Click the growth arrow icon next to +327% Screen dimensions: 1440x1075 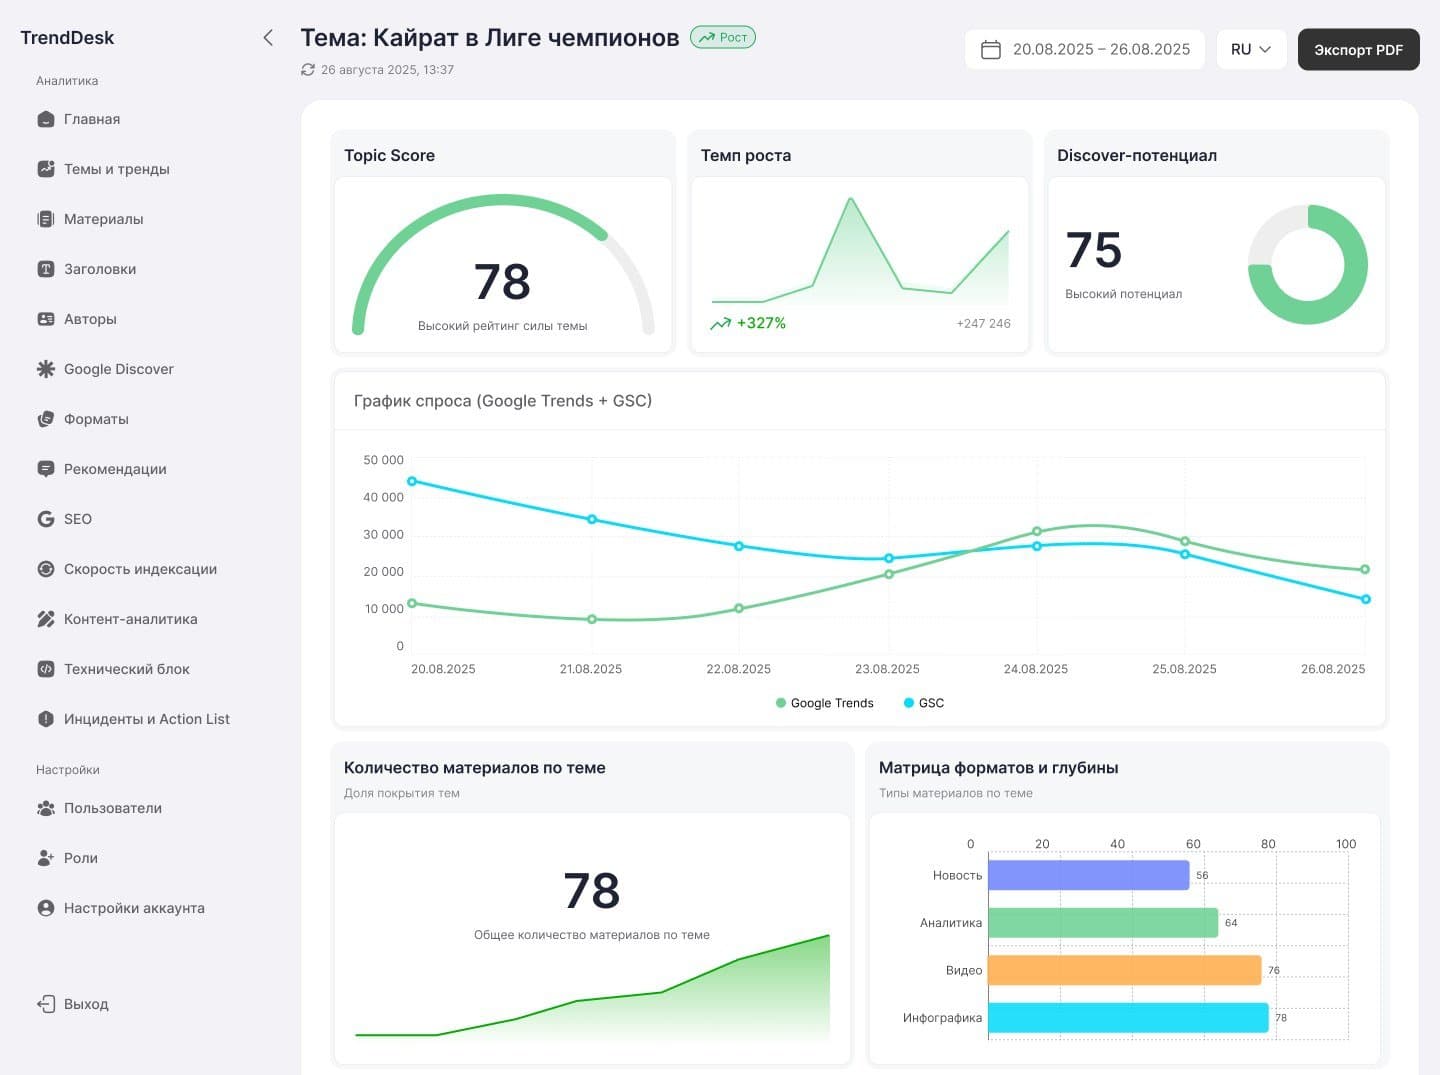click(x=720, y=323)
